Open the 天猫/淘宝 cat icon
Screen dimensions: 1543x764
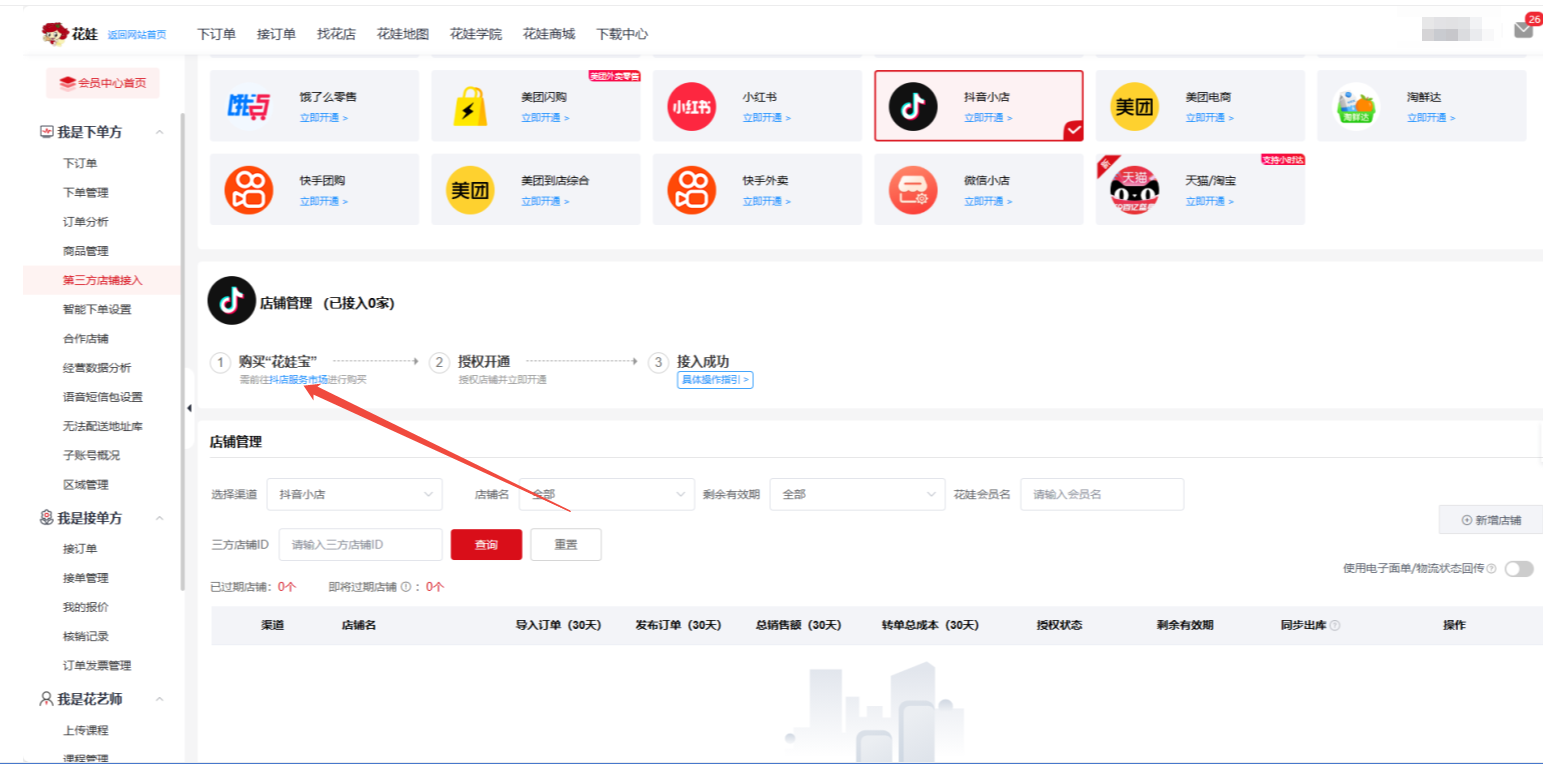(x=1135, y=190)
